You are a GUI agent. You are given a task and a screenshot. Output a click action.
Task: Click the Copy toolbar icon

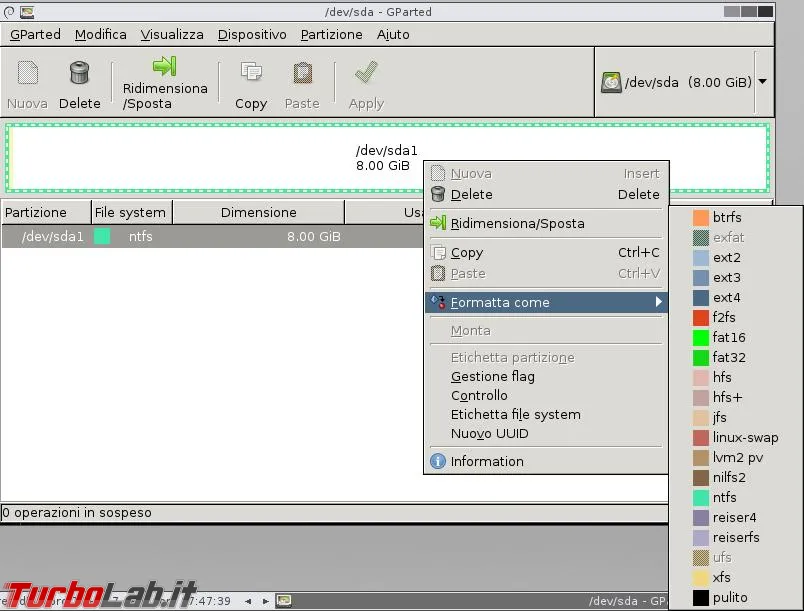(251, 72)
